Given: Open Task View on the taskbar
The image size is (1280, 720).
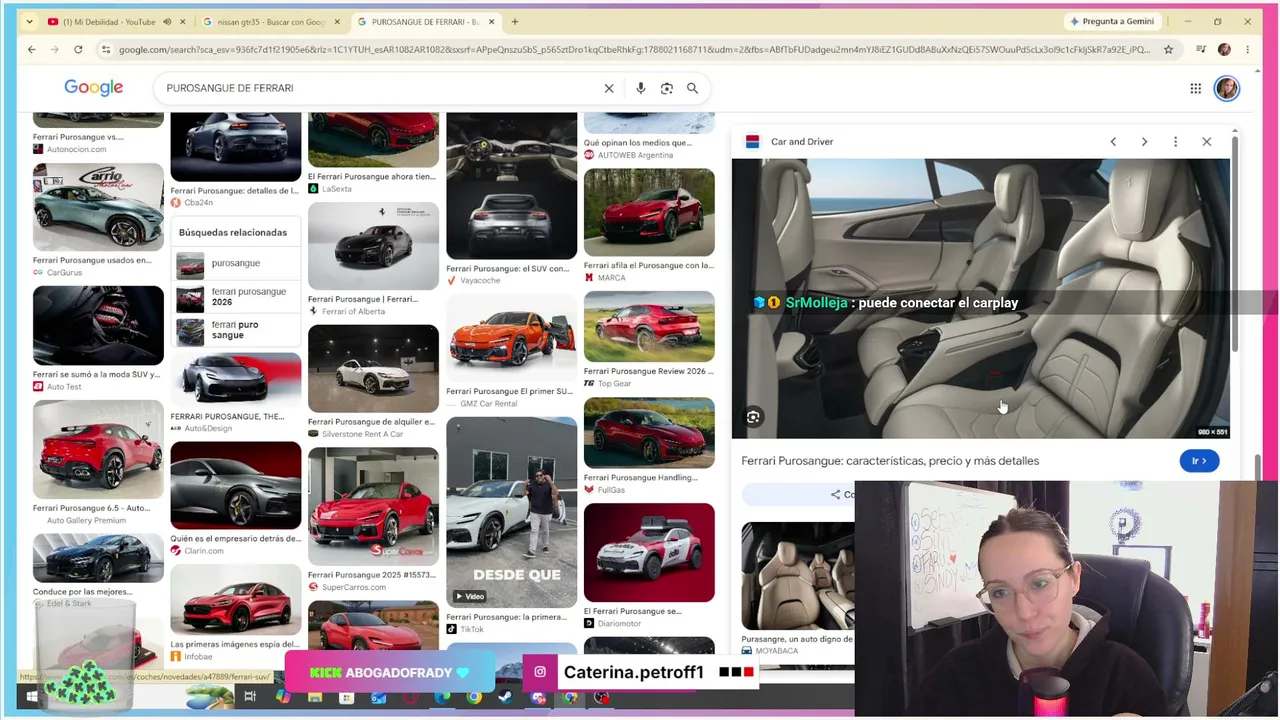Looking at the screenshot, I should 250,697.
